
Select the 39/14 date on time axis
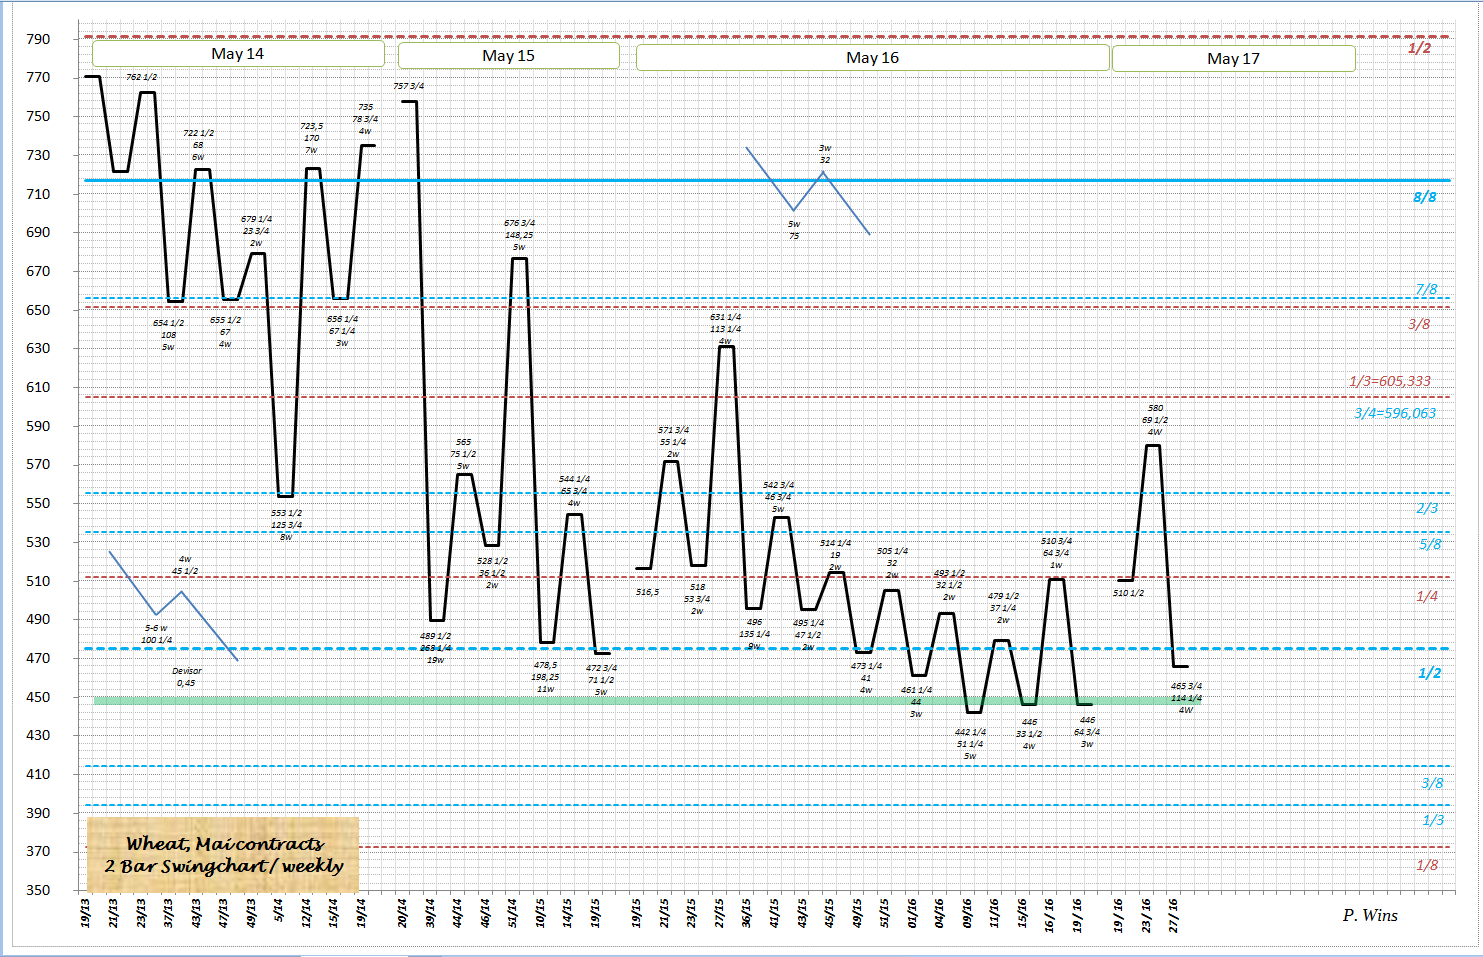431,913
